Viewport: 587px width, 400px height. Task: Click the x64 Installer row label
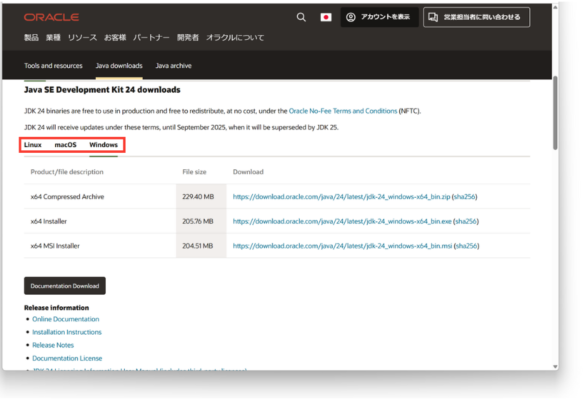tap(49, 221)
